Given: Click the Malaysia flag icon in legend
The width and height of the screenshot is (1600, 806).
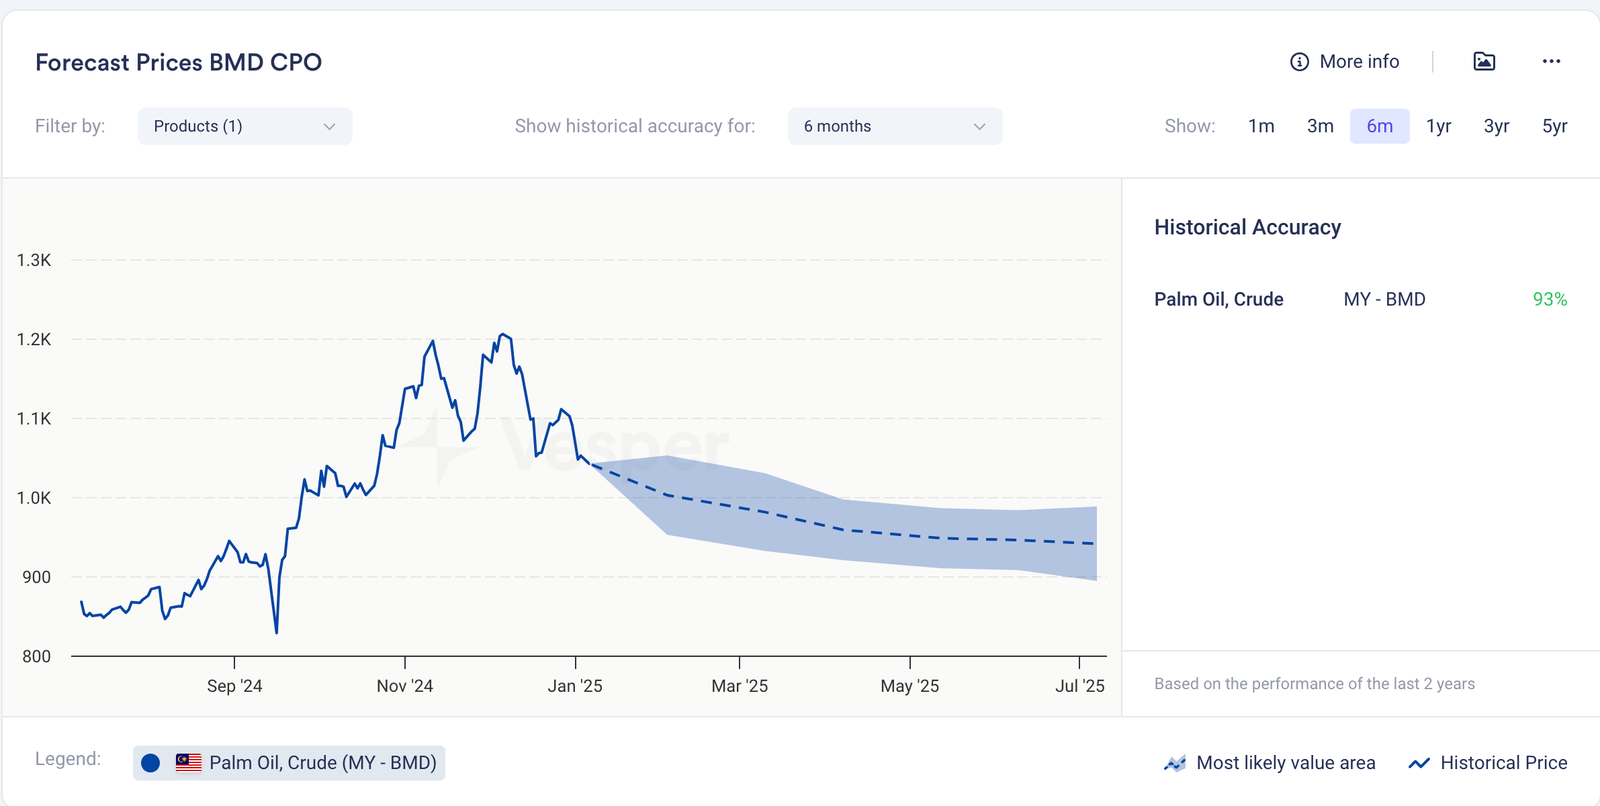Looking at the screenshot, I should point(188,763).
